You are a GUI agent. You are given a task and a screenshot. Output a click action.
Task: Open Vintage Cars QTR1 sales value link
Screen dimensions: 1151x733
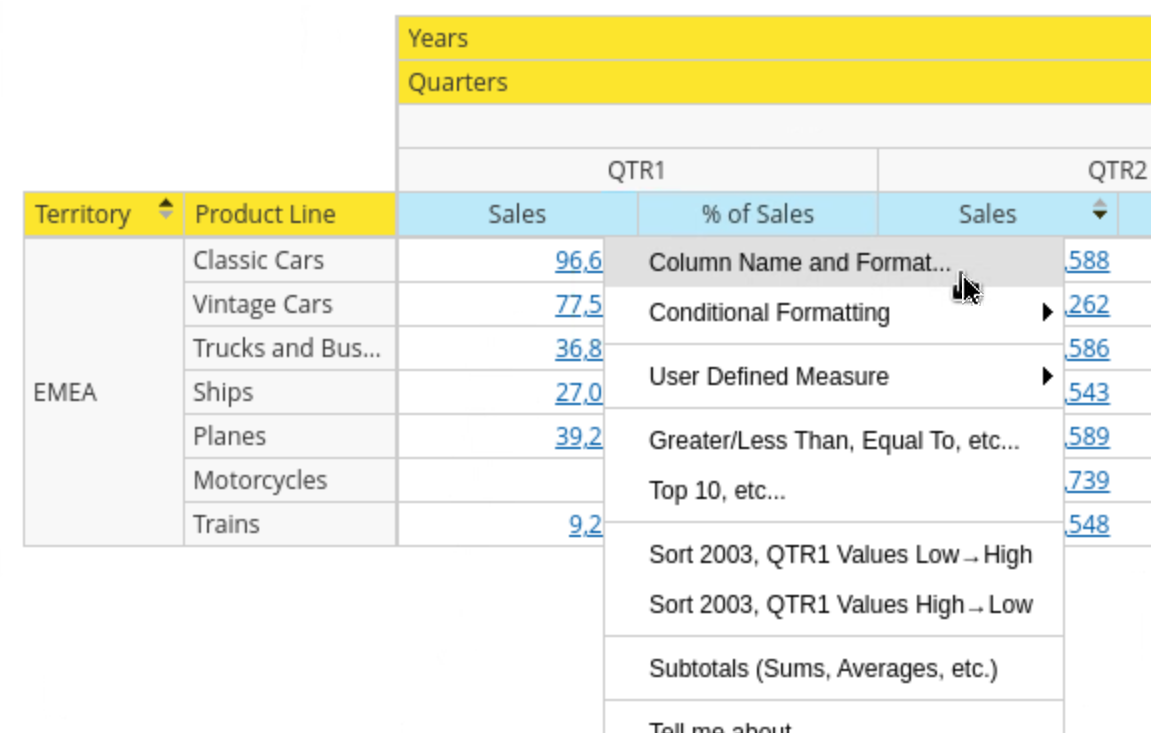pos(579,305)
